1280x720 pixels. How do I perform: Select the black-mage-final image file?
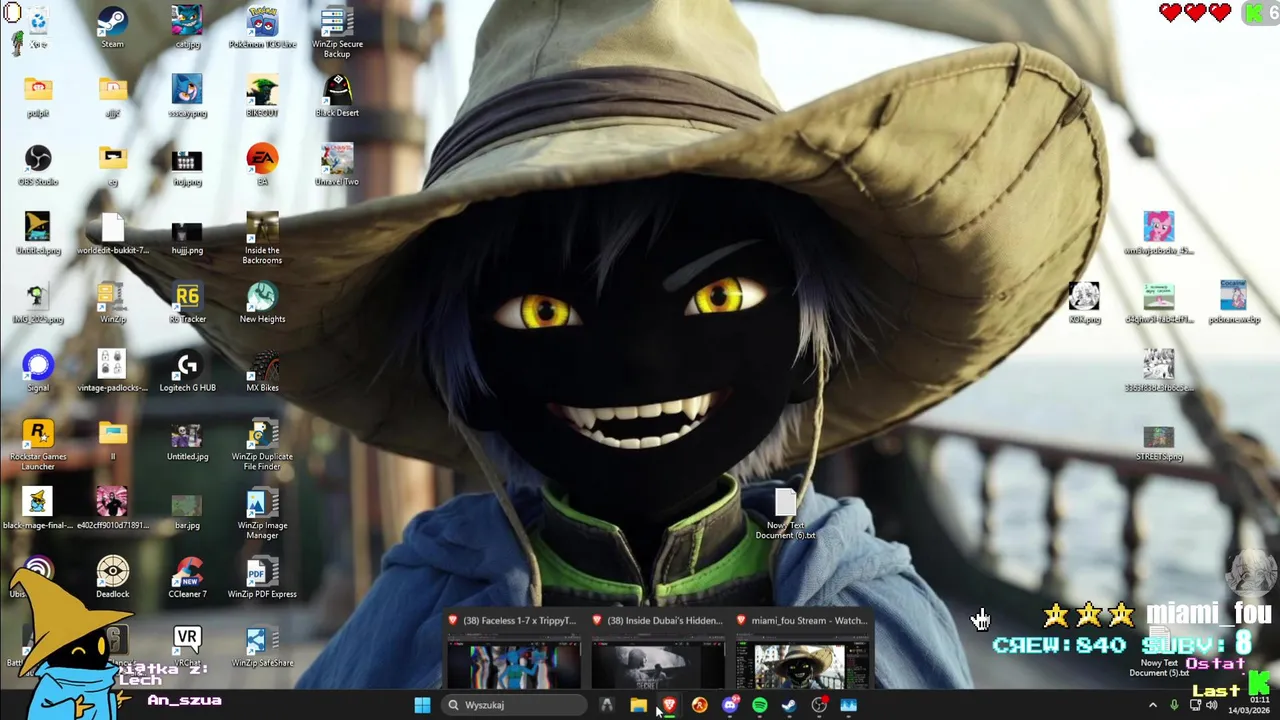(38, 509)
